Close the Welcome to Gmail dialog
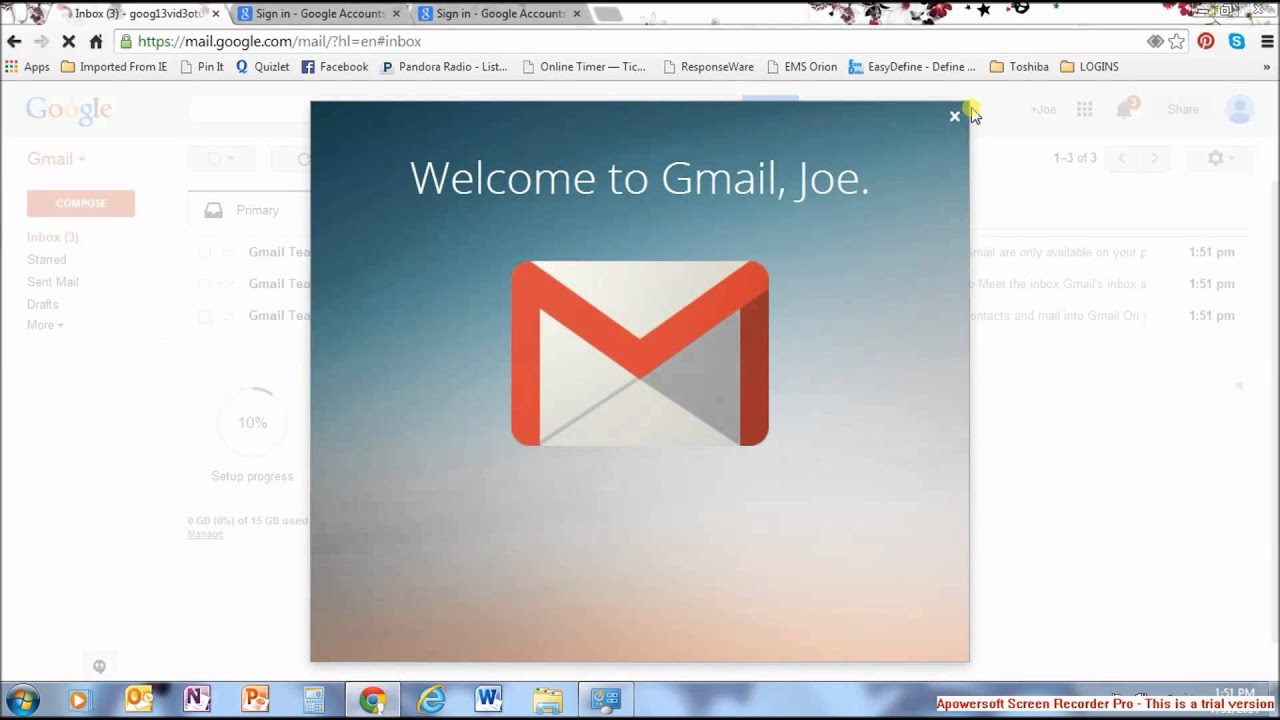The image size is (1280, 720). [x=954, y=116]
